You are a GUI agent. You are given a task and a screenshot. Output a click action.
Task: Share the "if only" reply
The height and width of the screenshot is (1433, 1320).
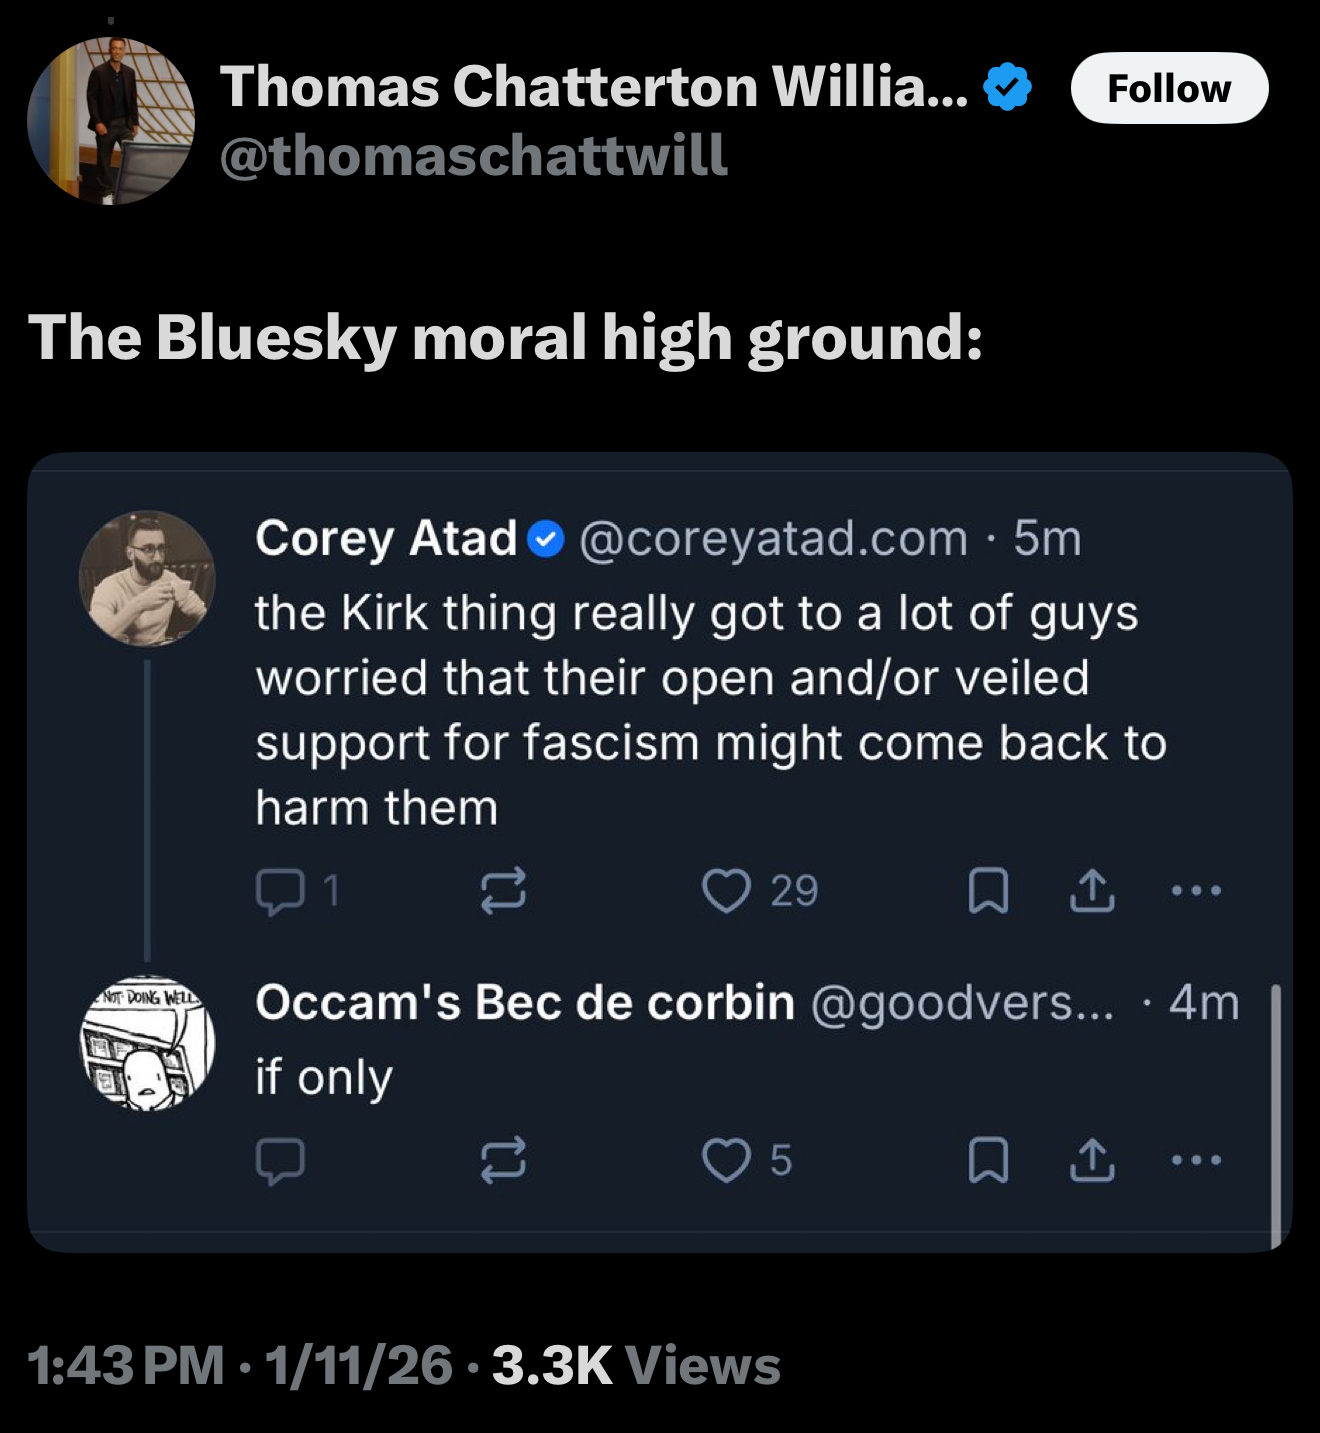coord(1092,1160)
